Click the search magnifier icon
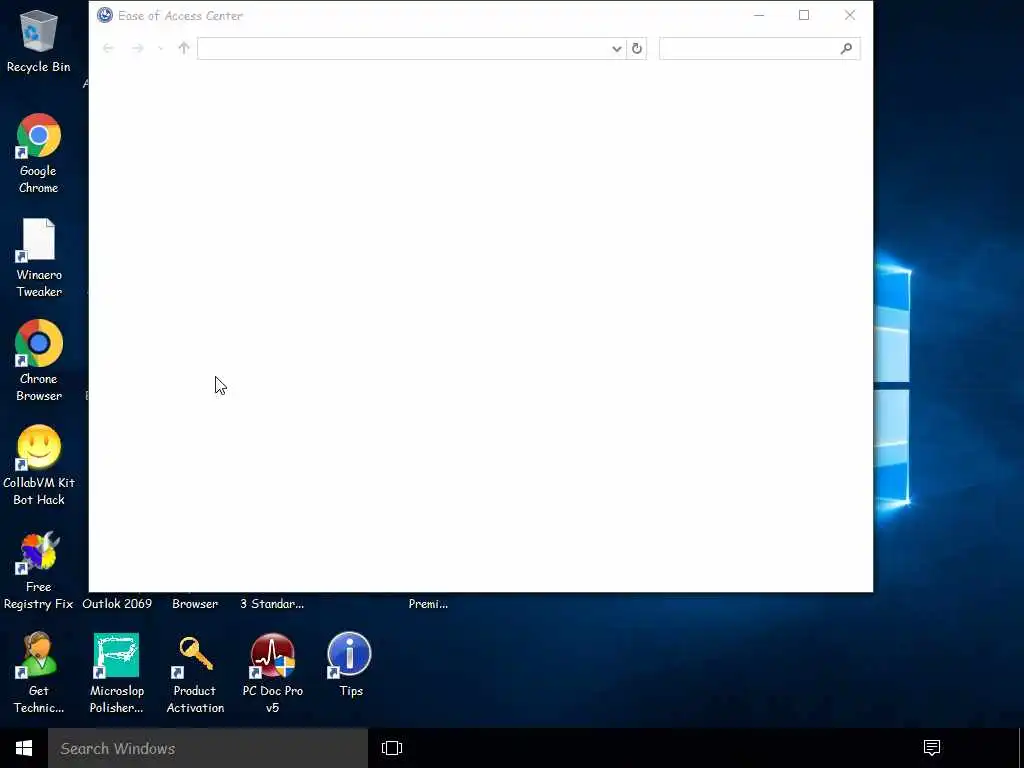Image resolution: width=1024 pixels, height=768 pixels. click(846, 48)
